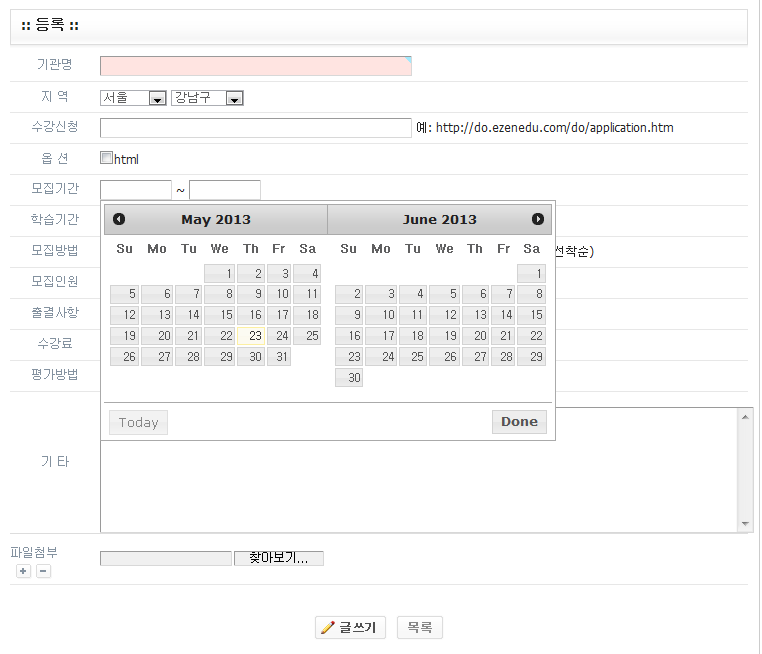
Task: Remove a file attachment row
Action: pos(43,571)
